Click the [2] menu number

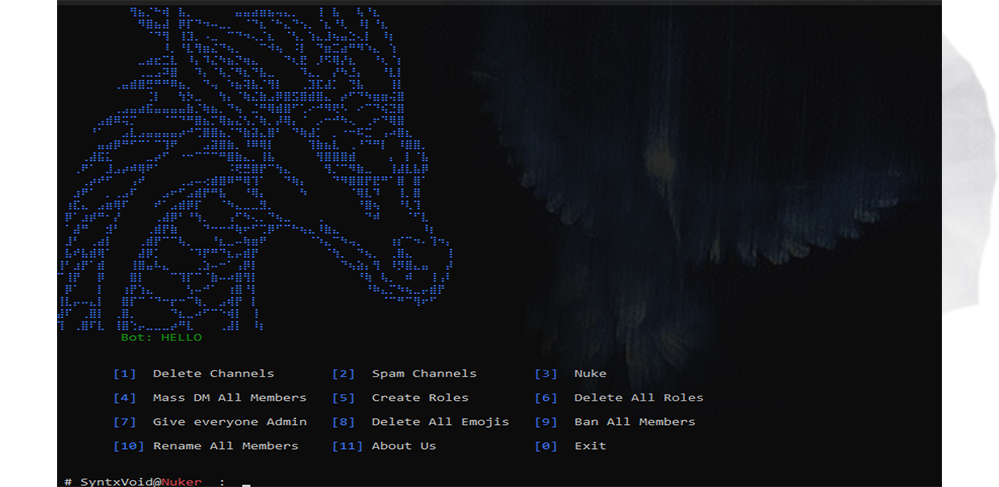pyautogui.click(x=343, y=374)
